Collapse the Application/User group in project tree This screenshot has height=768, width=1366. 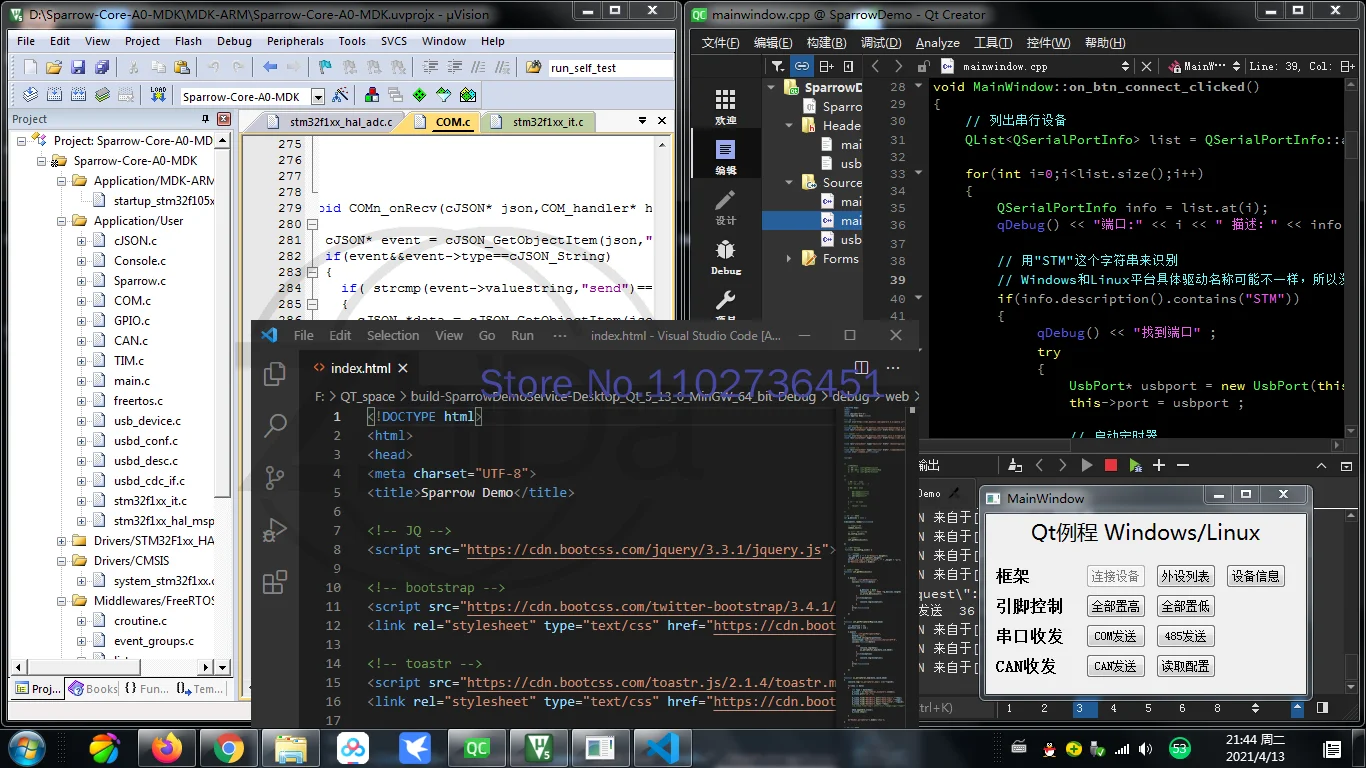point(63,221)
